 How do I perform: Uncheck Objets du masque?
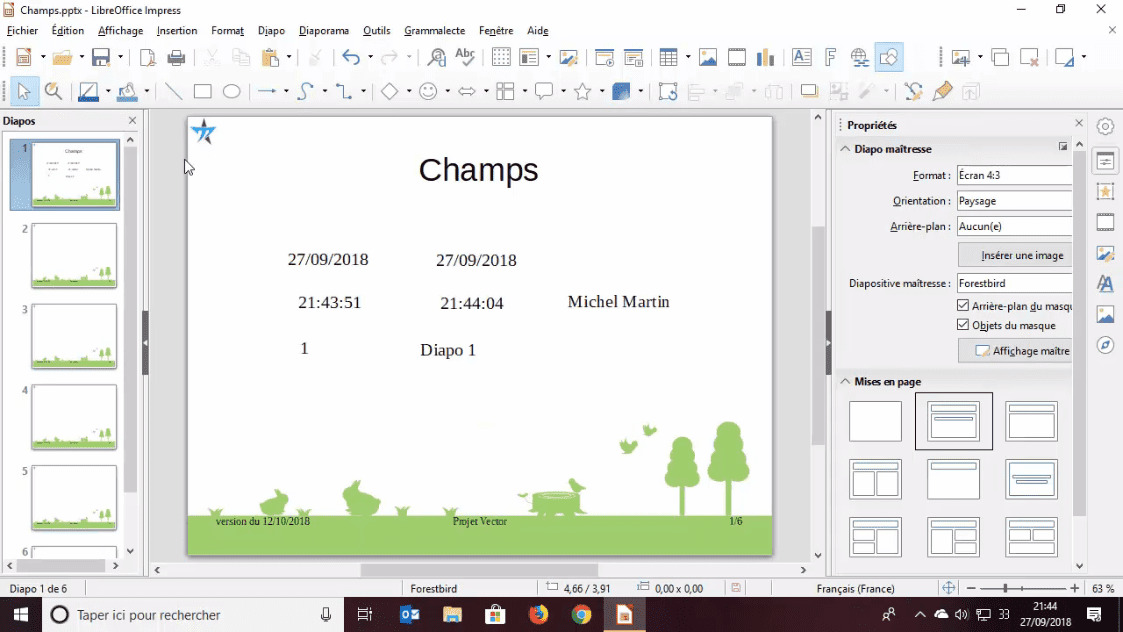(963, 324)
